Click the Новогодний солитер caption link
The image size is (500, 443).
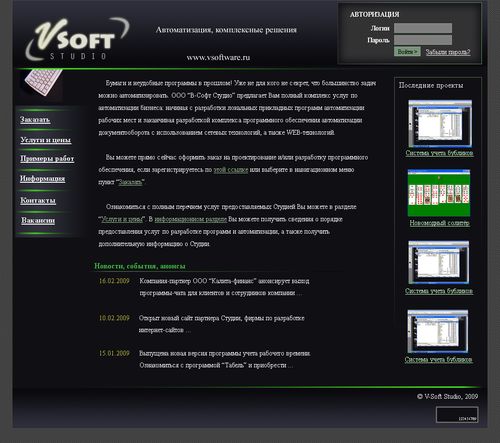coord(439,223)
